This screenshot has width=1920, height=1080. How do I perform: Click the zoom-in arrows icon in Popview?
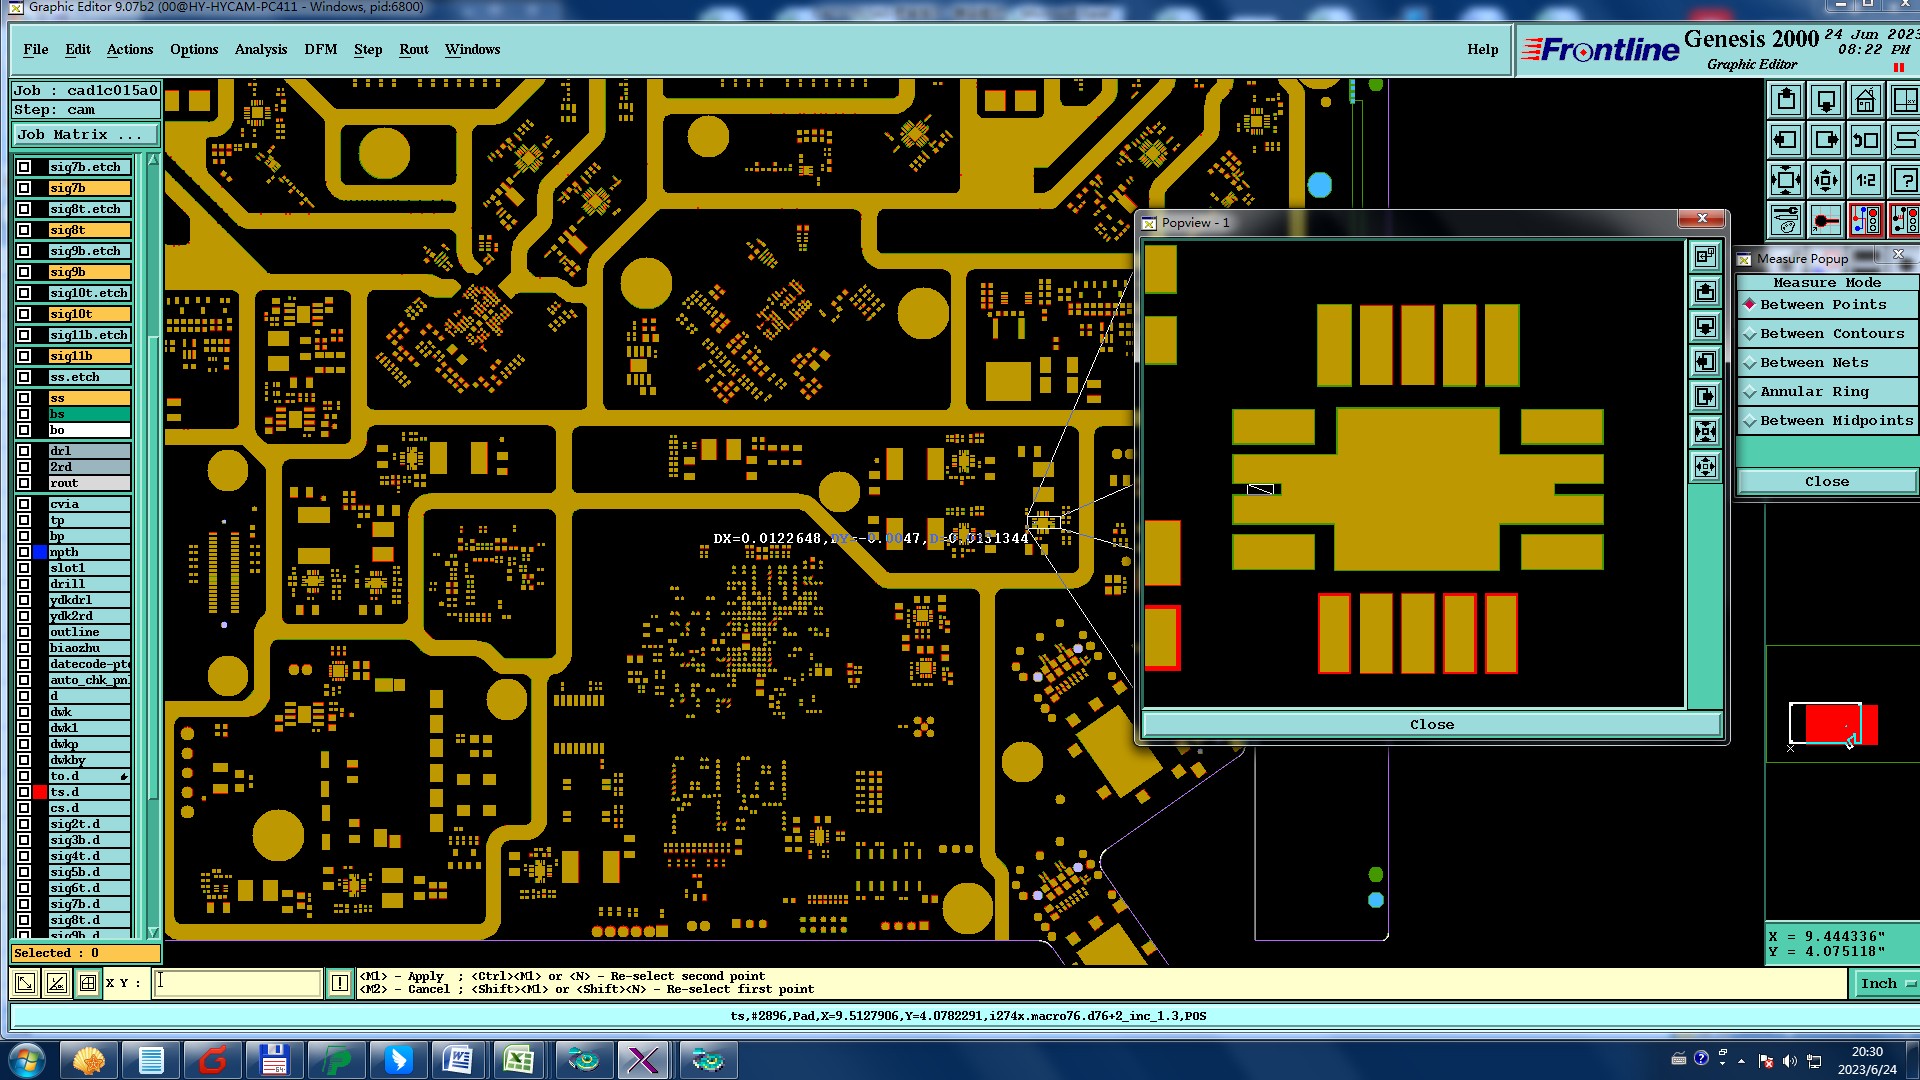tap(1705, 432)
